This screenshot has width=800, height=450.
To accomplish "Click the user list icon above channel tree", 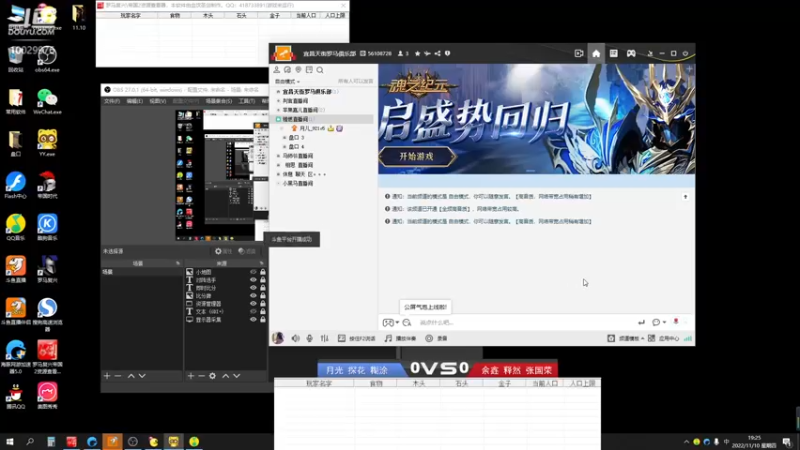I will 277,70.
